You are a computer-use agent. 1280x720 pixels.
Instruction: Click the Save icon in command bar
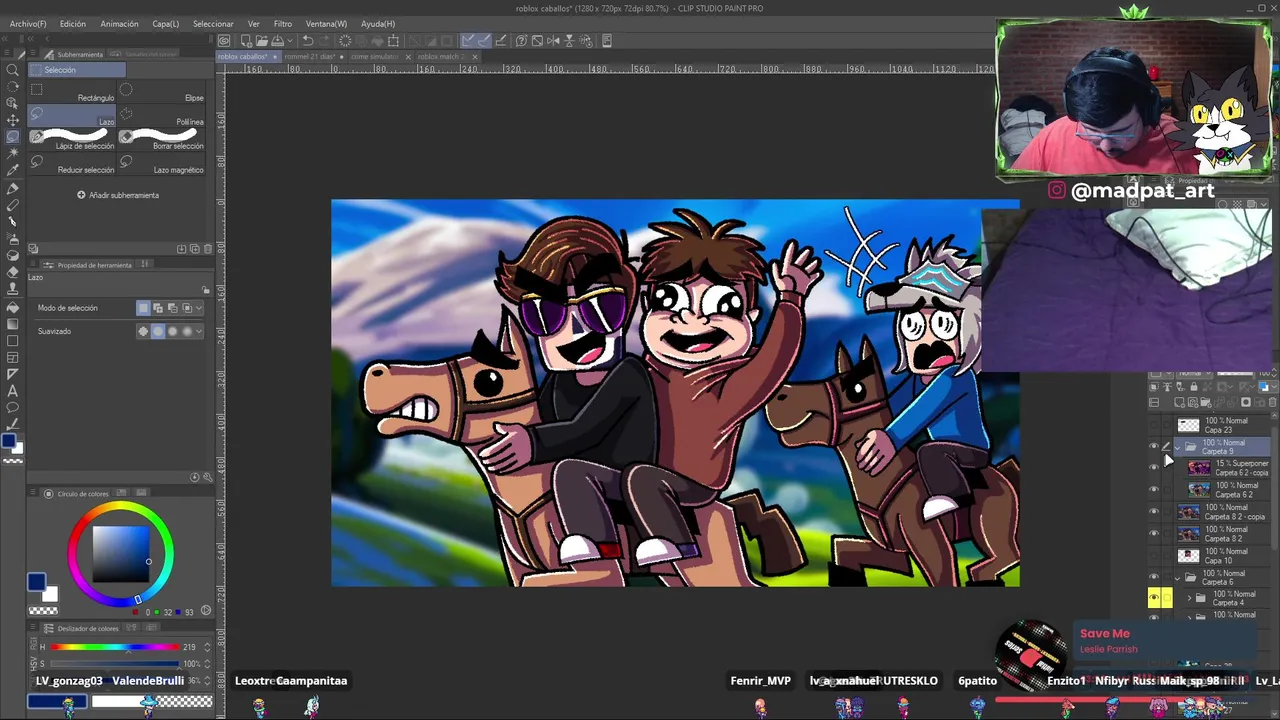(276, 41)
